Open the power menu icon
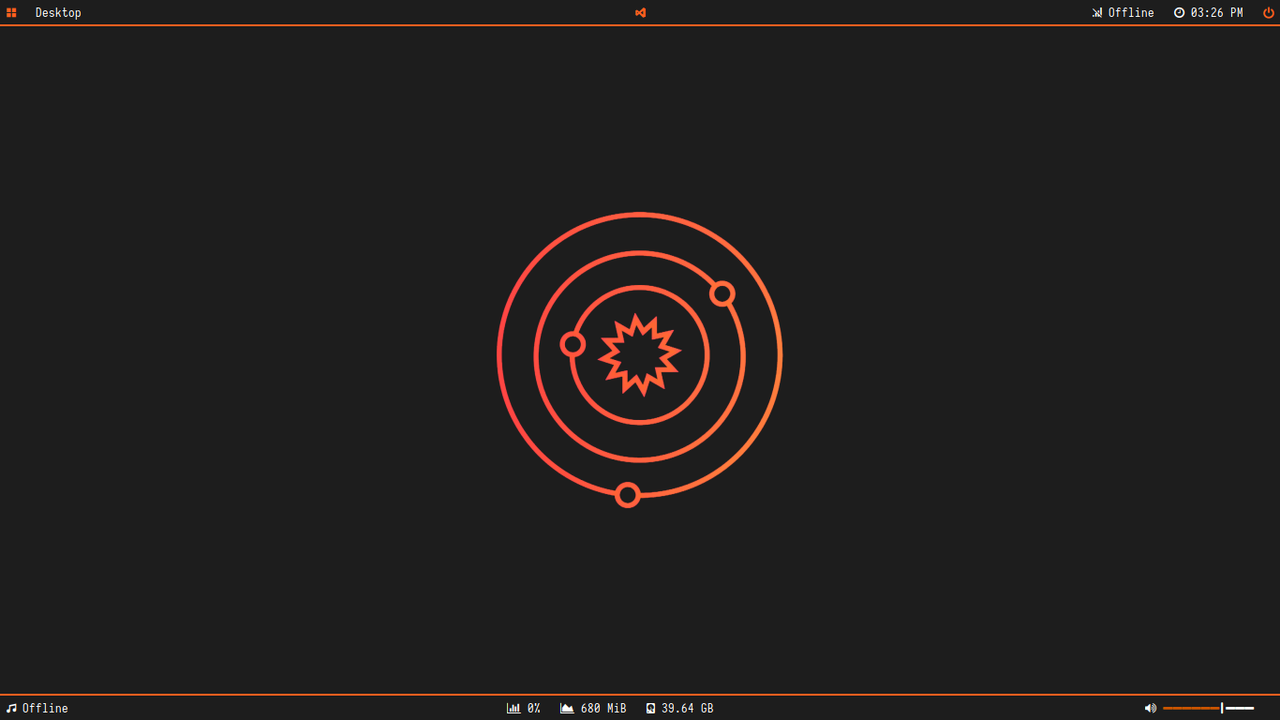The width and height of the screenshot is (1280, 720). click(1269, 13)
